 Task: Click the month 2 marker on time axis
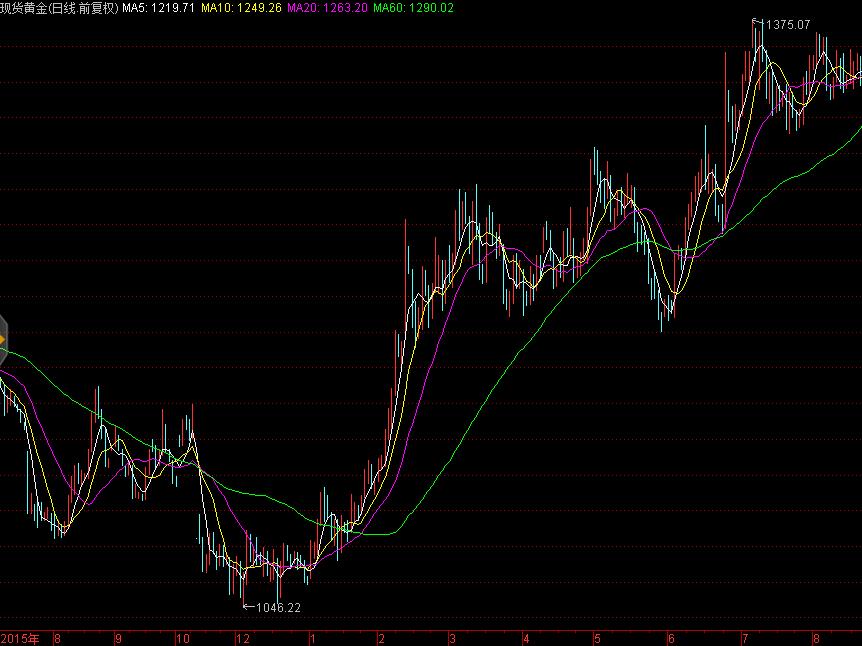(382, 639)
